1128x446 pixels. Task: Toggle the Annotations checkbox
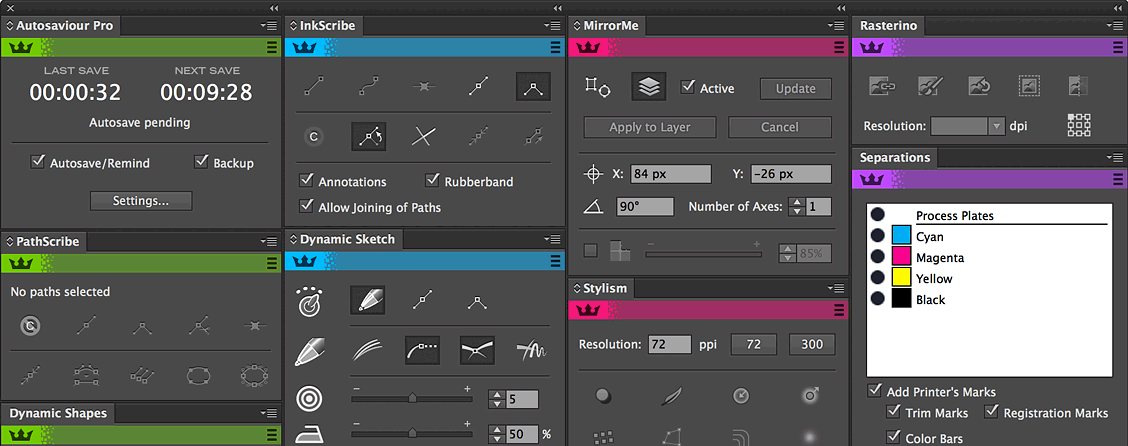click(306, 181)
